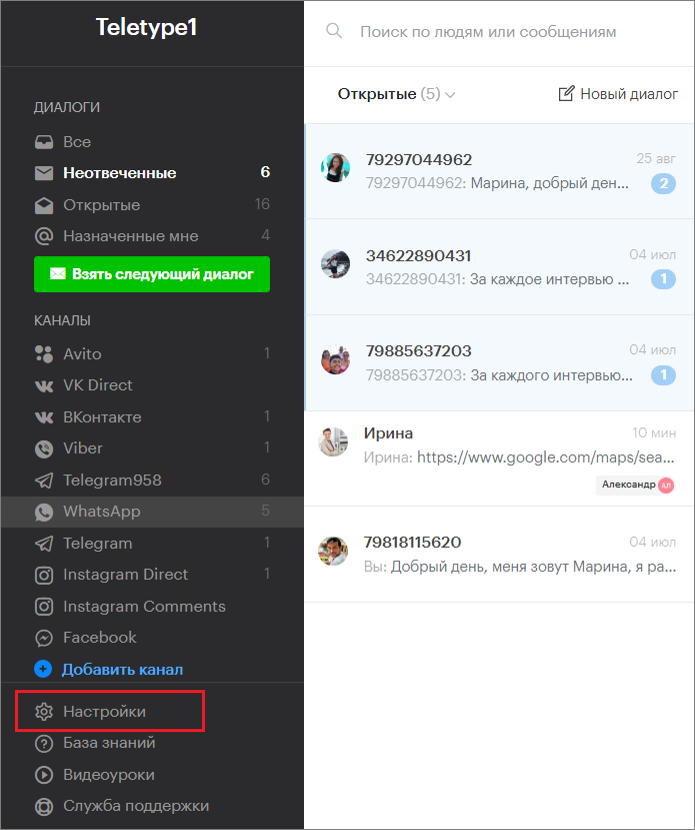Click the avatar of contact 79297044962
Screen dimensions: 695x830
336,167
